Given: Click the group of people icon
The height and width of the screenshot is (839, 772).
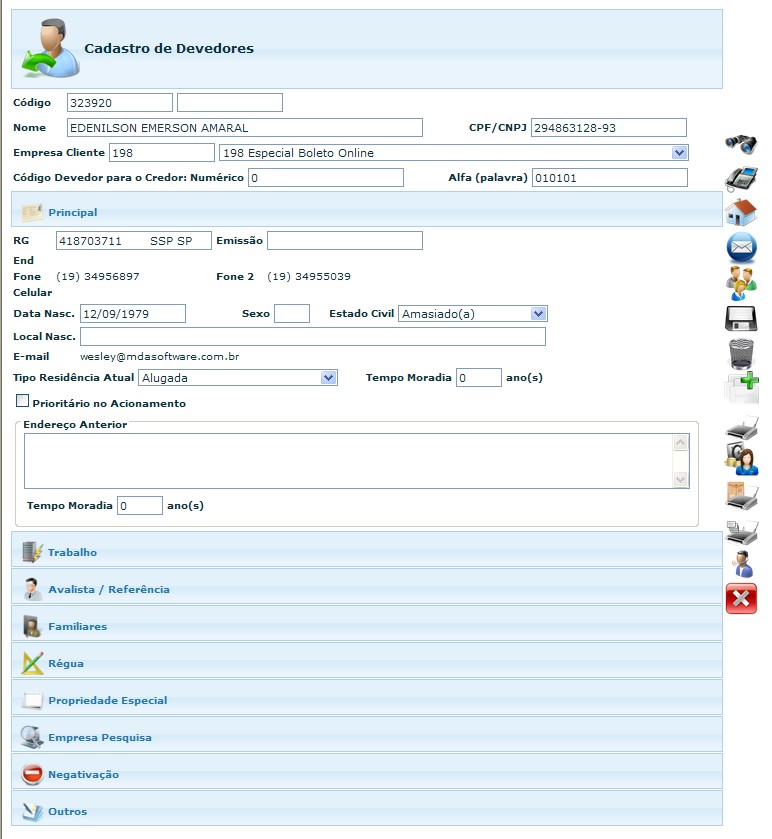Looking at the screenshot, I should pyautogui.click(x=741, y=283).
